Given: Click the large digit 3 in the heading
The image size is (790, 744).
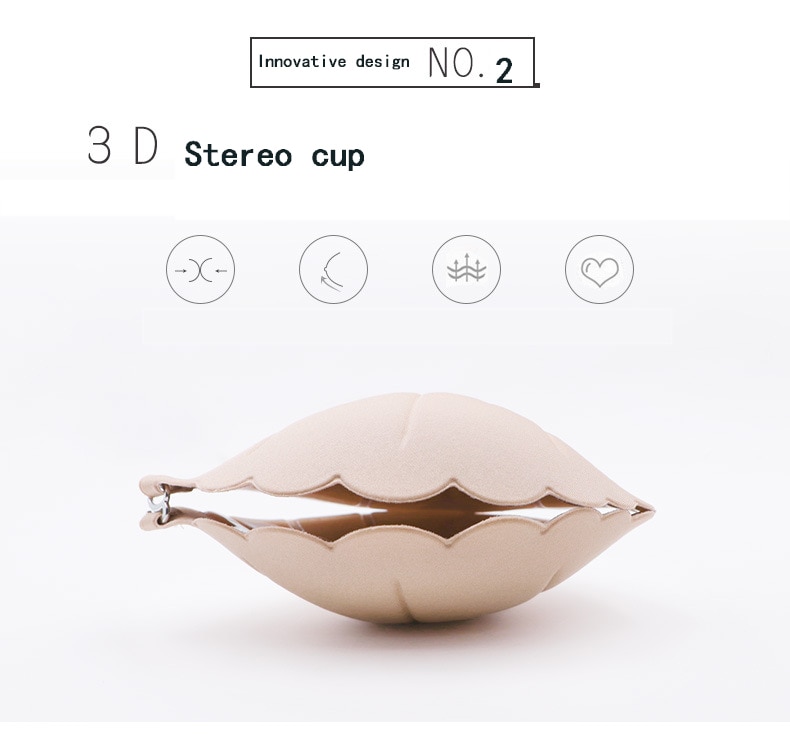Looking at the screenshot, I should pyautogui.click(x=99, y=145).
